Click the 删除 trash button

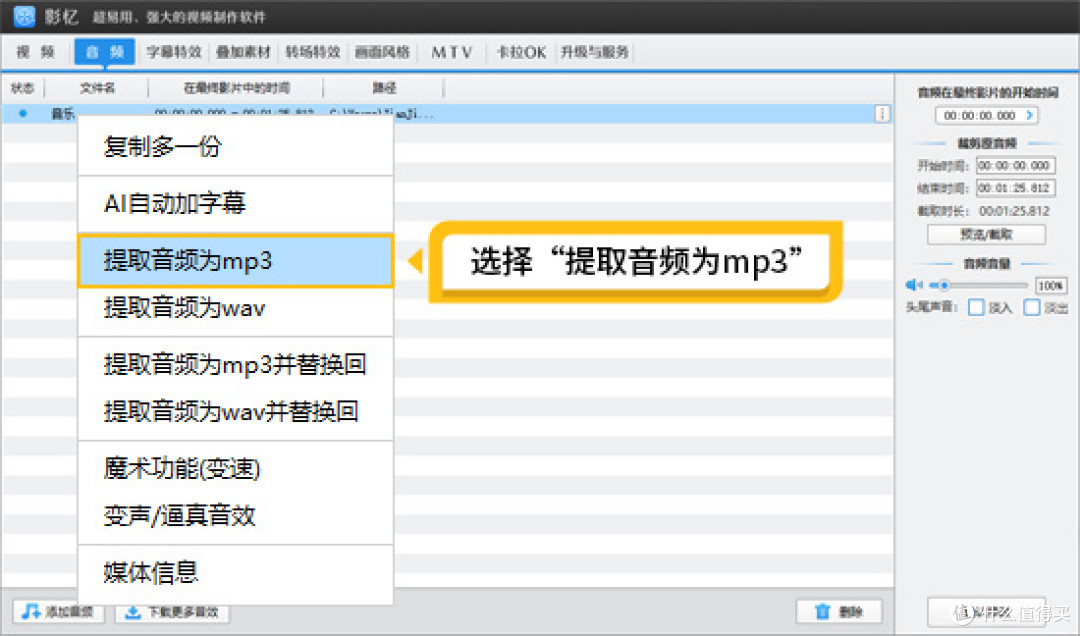(x=839, y=611)
